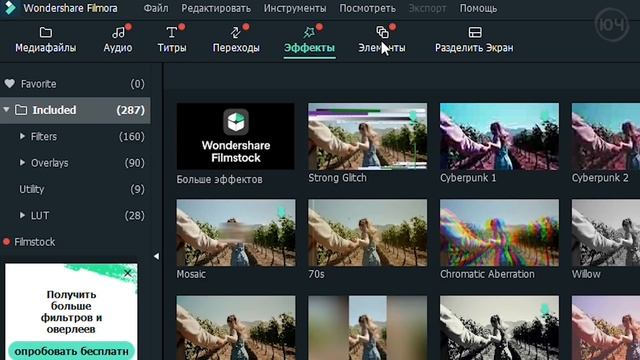Select the Эффекты effects tab
The width and height of the screenshot is (640, 360).
[x=309, y=40]
